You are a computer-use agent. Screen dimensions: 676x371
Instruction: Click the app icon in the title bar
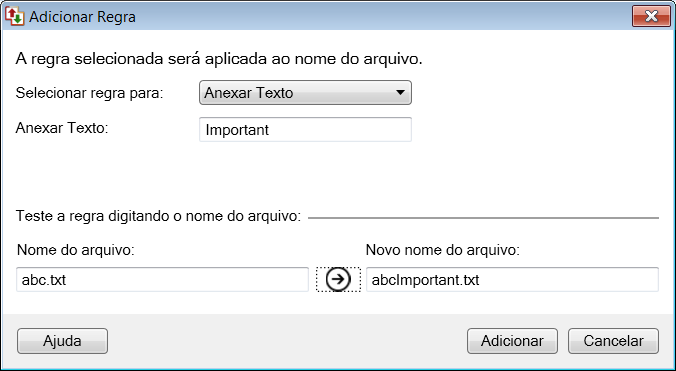point(14,16)
